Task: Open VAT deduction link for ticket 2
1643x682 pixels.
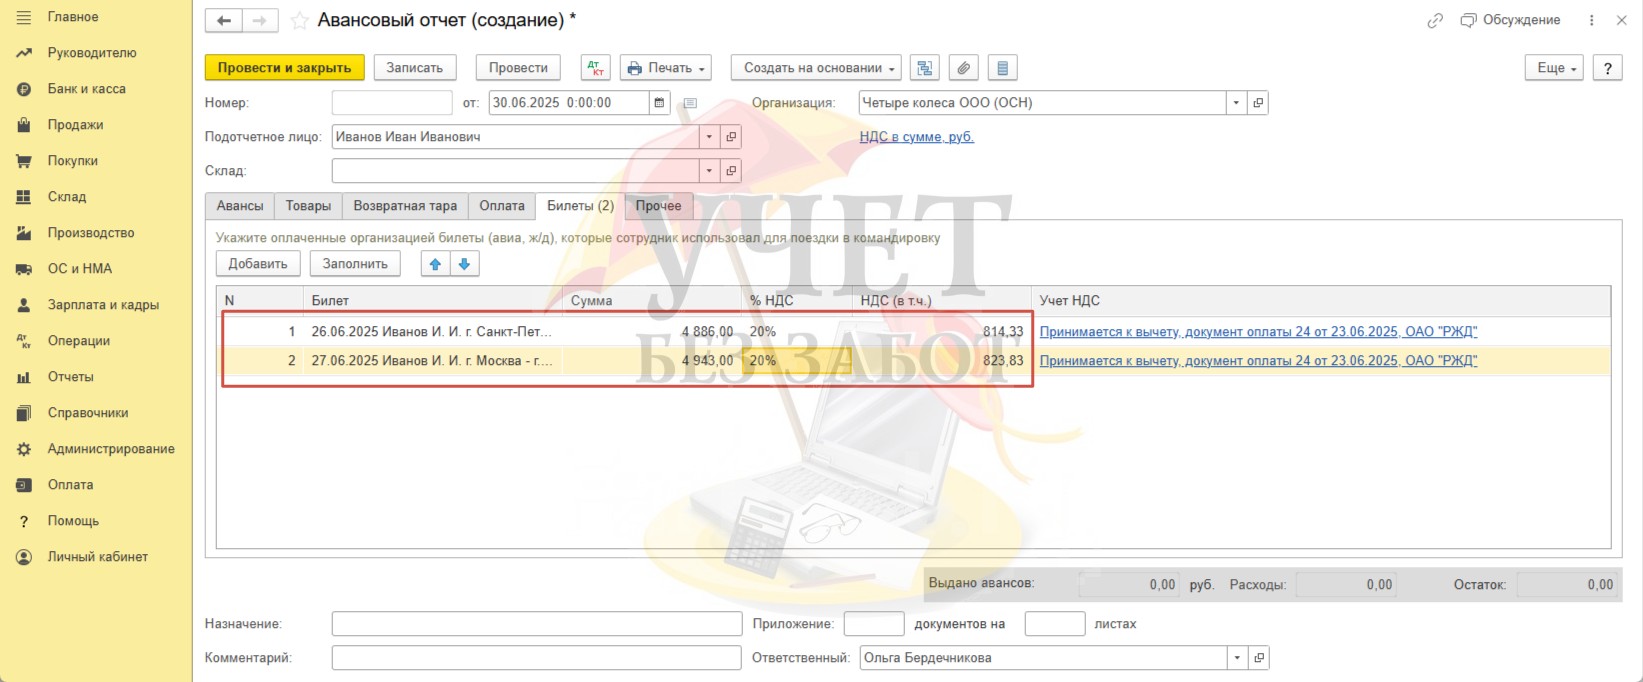Action: point(1258,361)
